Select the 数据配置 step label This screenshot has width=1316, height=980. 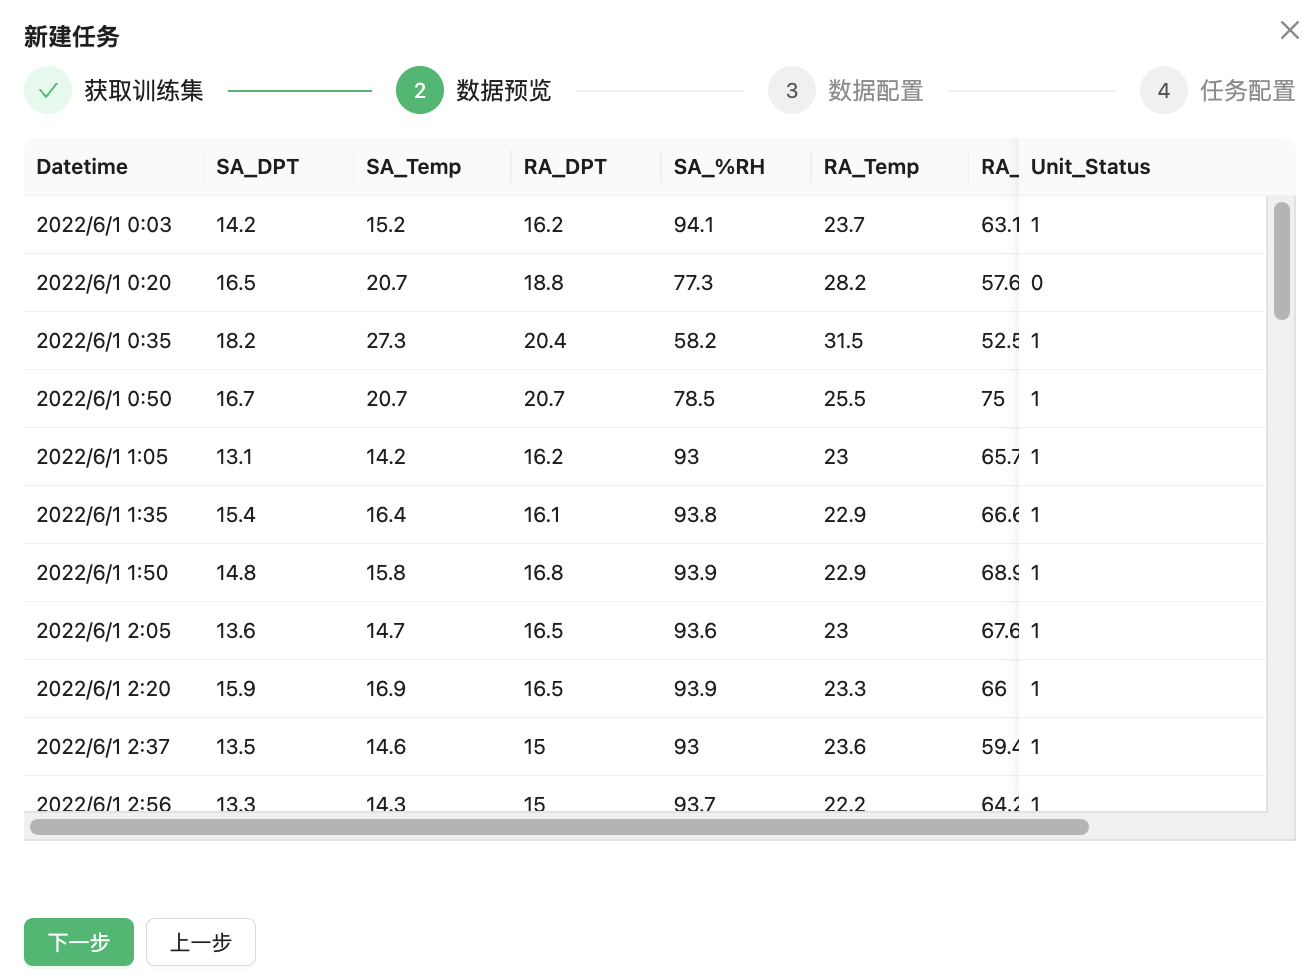pyautogui.click(x=875, y=91)
